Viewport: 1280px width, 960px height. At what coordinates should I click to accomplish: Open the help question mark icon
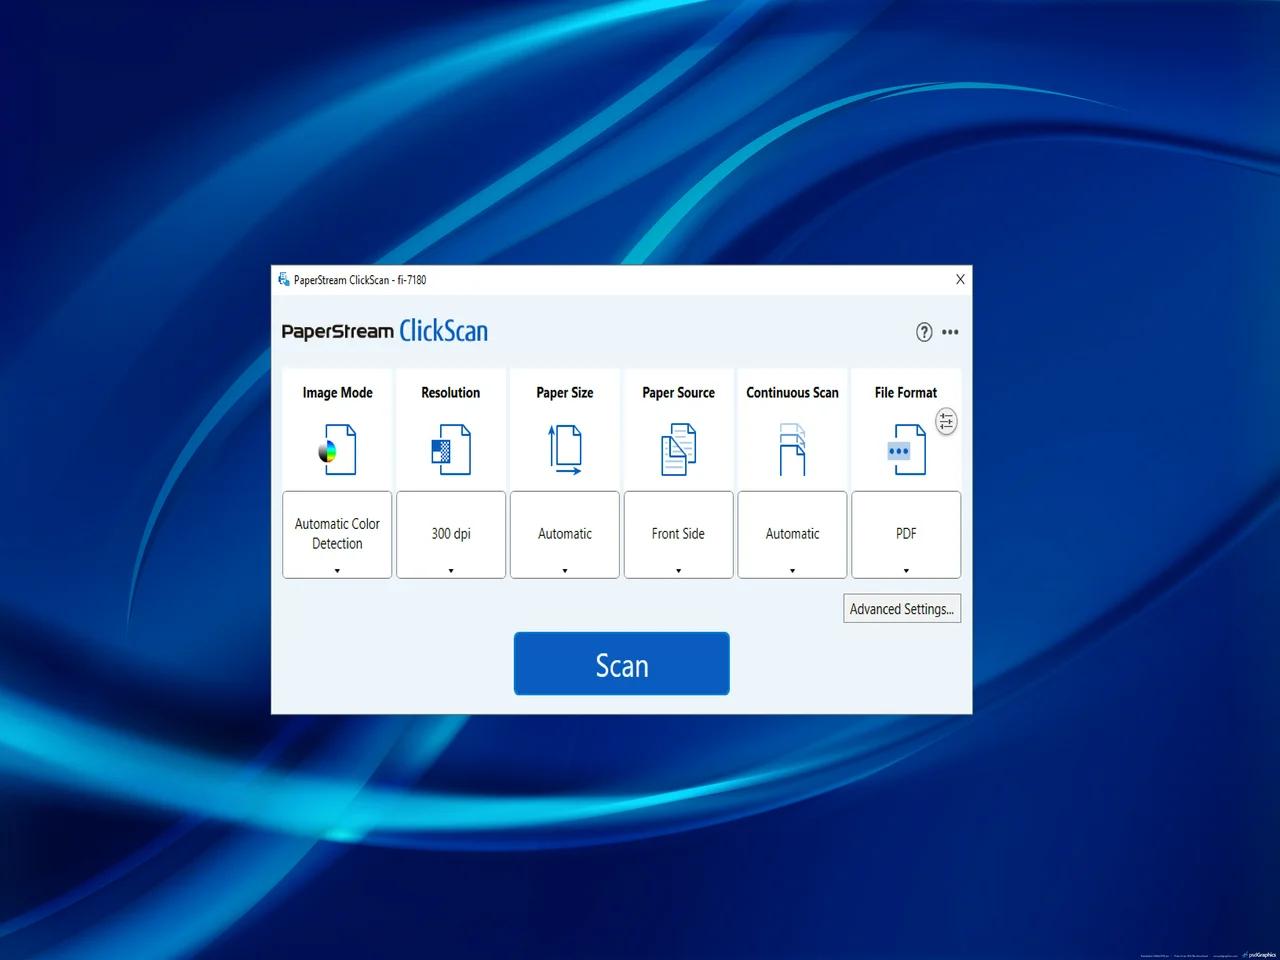924,332
